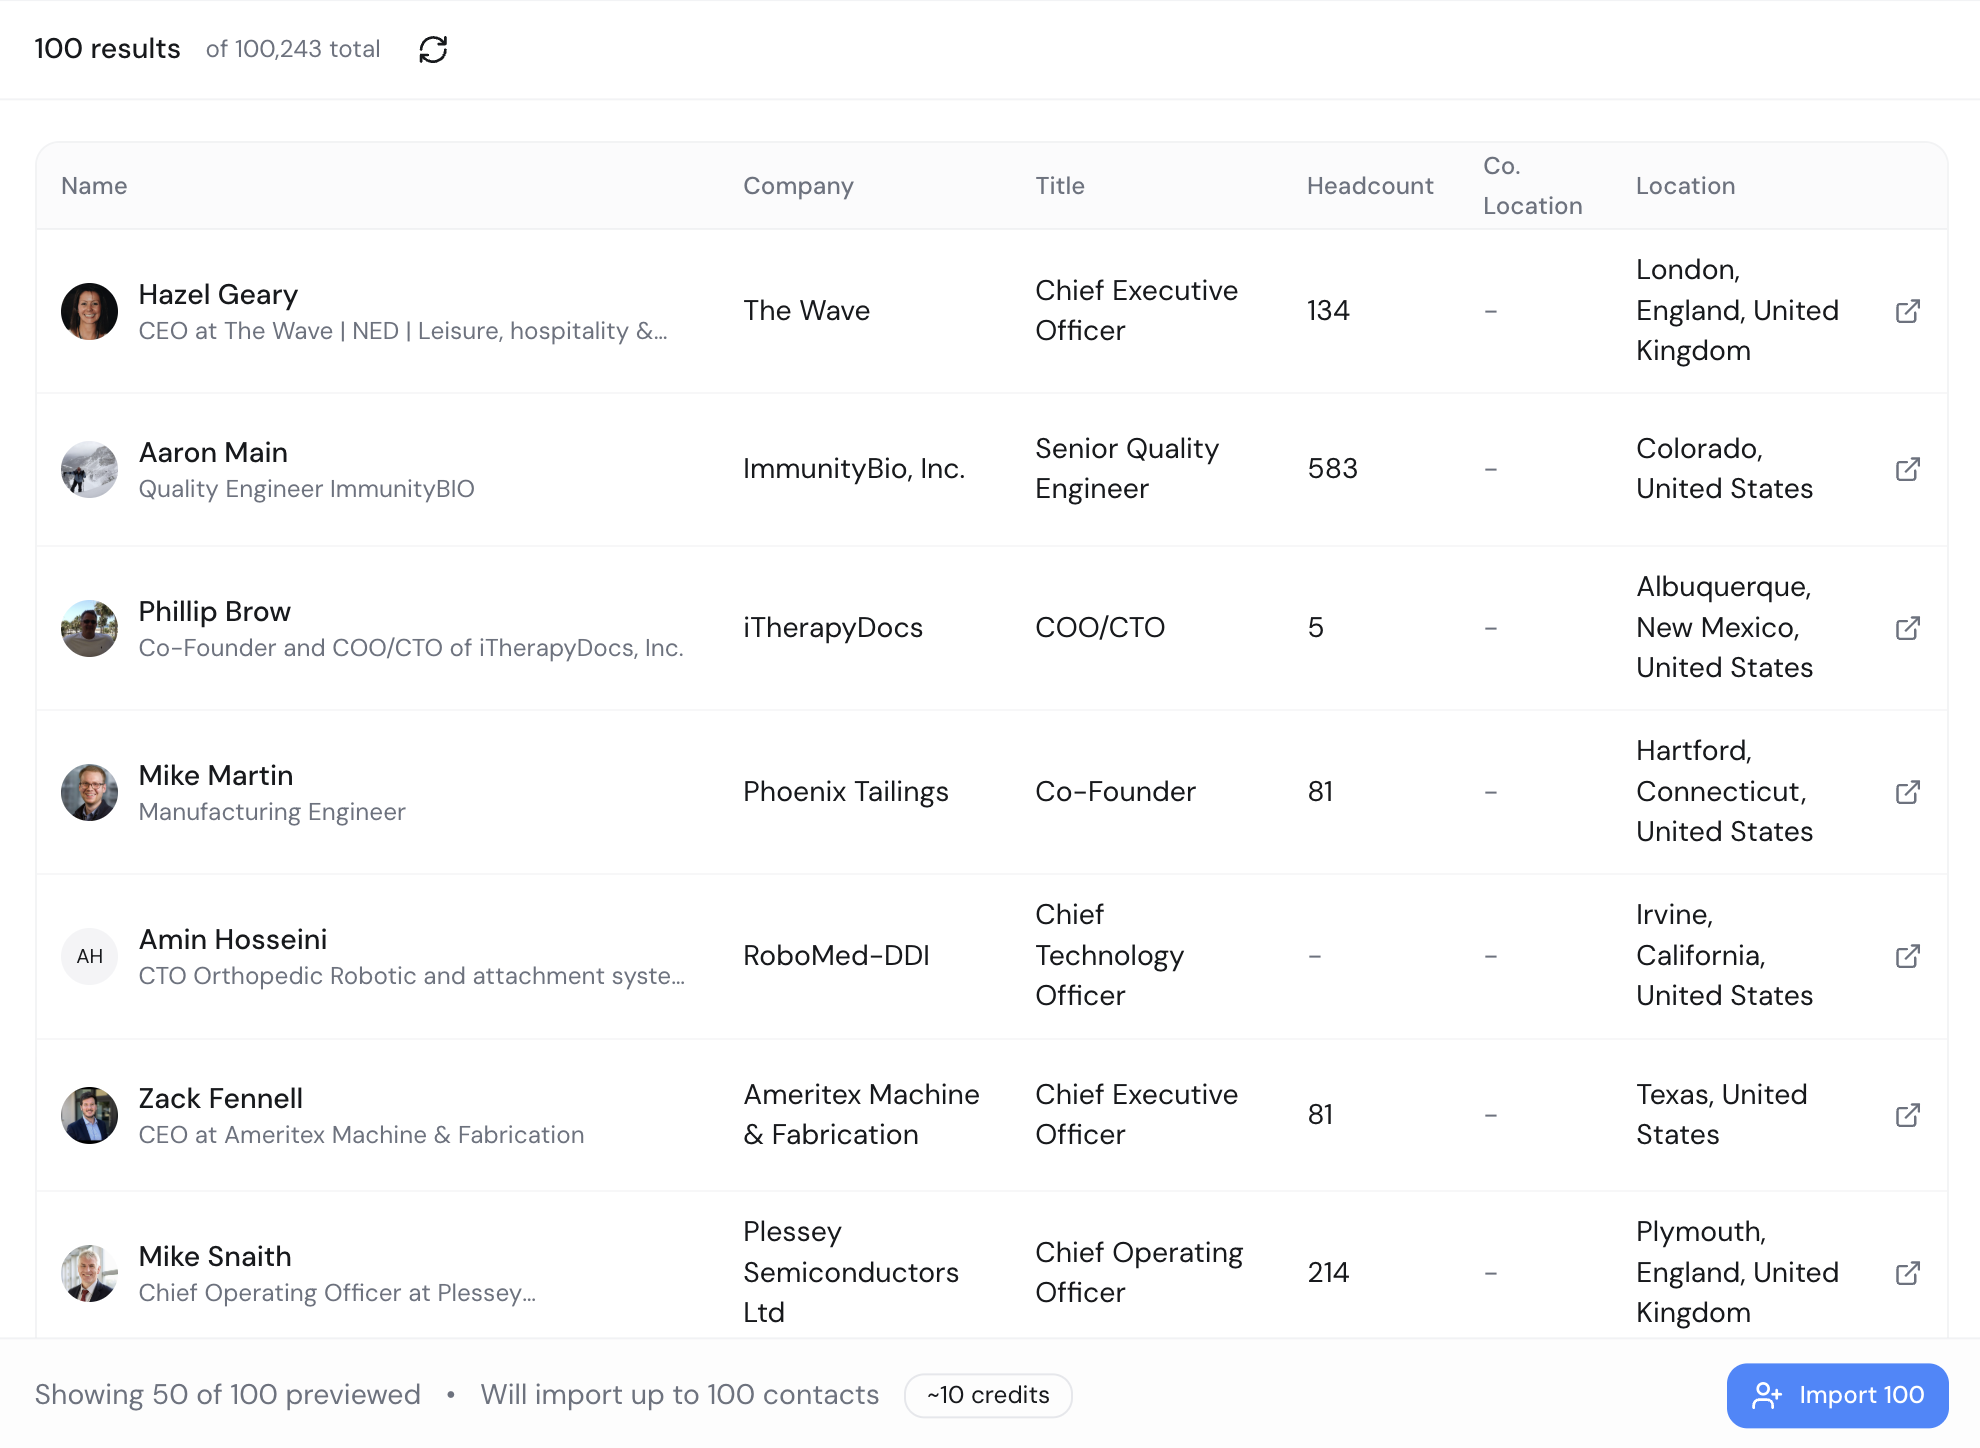Click Zack Fennell's profile photo
The width and height of the screenshot is (1980, 1448).
[x=89, y=1115]
